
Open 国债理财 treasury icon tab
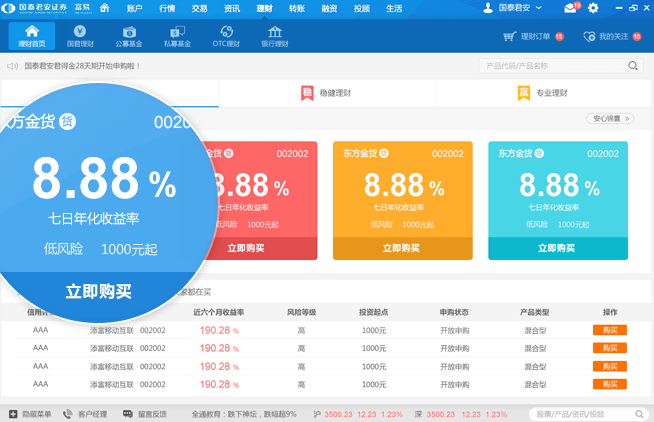pos(80,37)
